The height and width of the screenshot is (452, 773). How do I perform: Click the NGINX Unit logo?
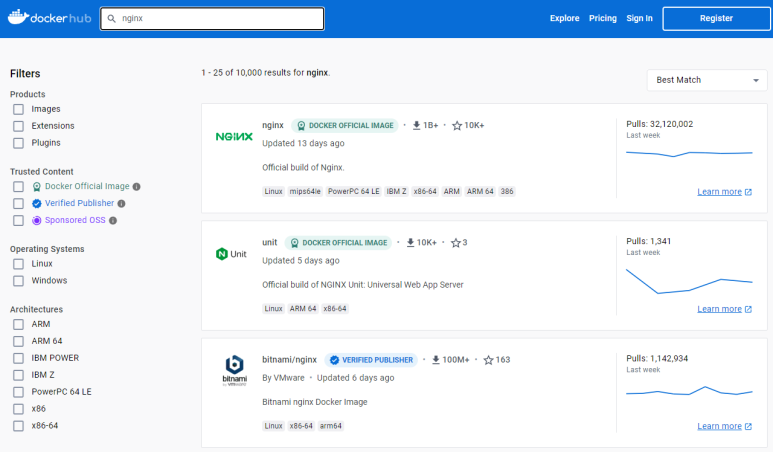coord(231,254)
